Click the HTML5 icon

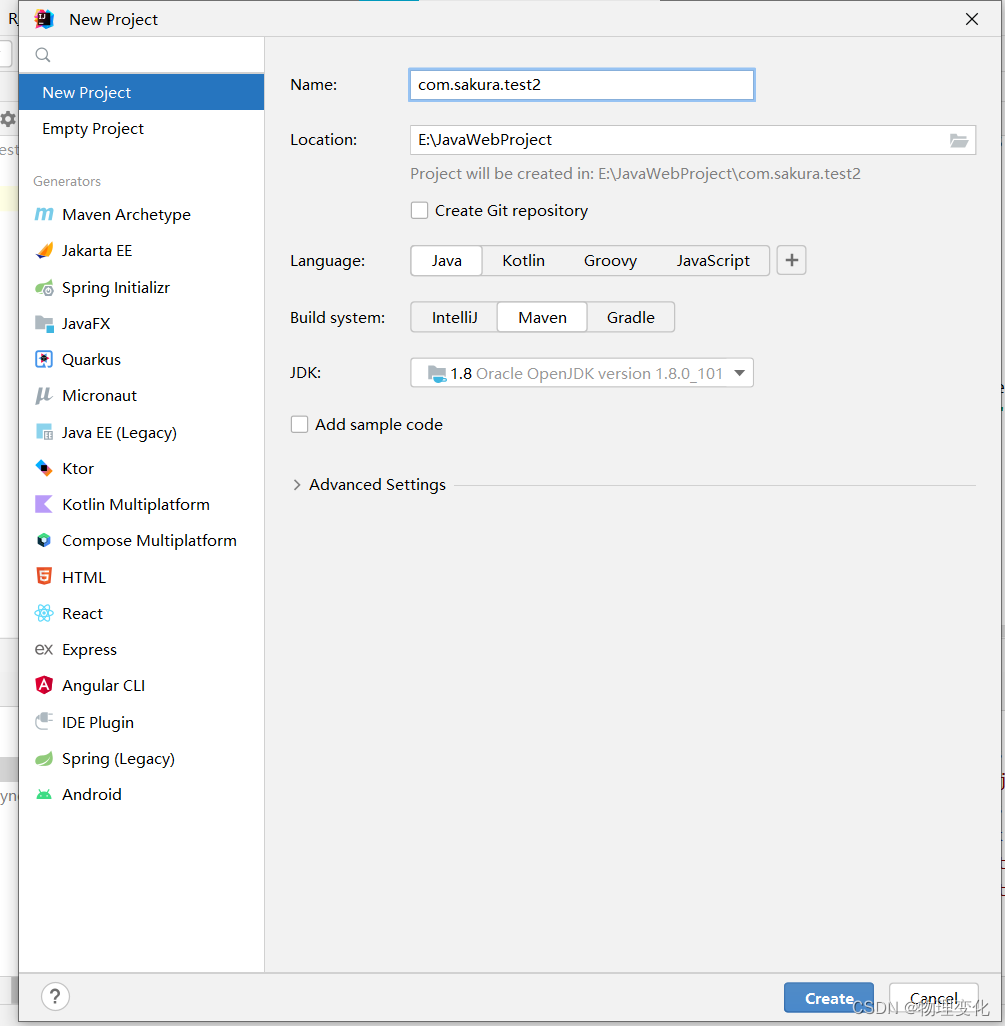coord(44,576)
